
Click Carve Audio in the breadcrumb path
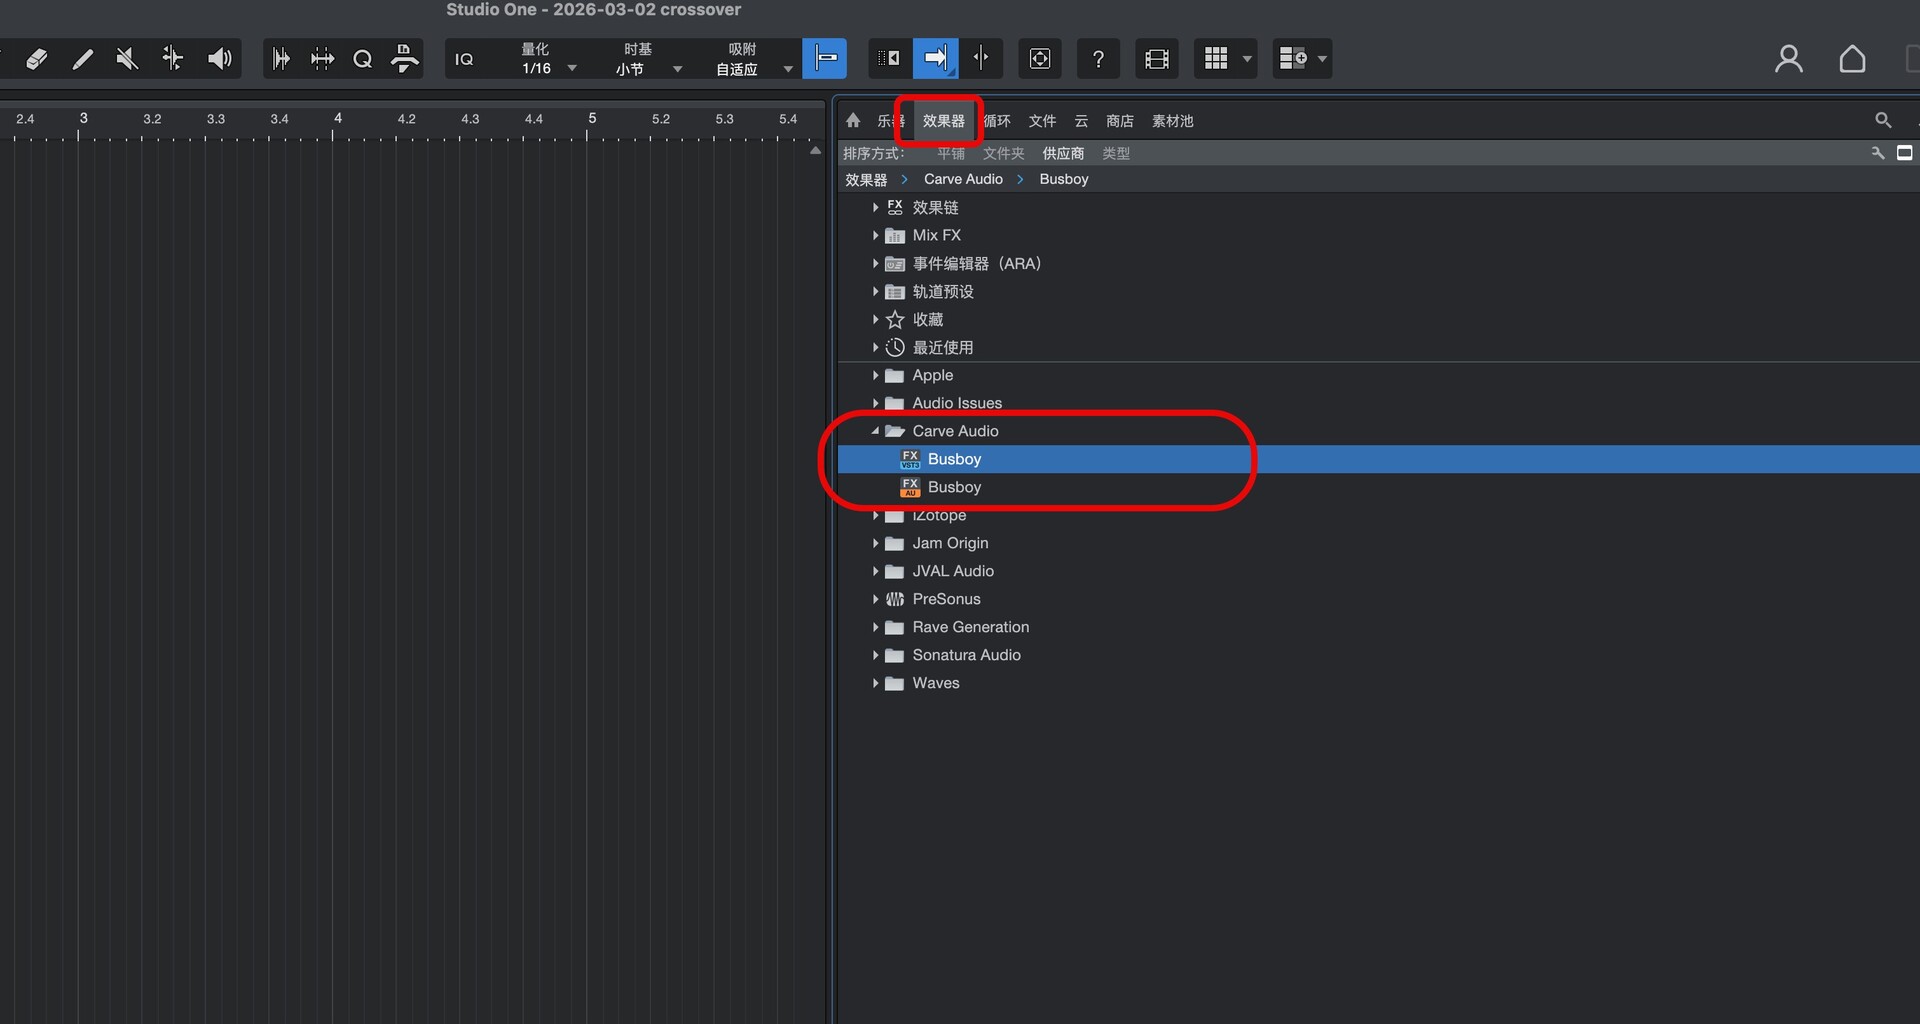coord(962,179)
